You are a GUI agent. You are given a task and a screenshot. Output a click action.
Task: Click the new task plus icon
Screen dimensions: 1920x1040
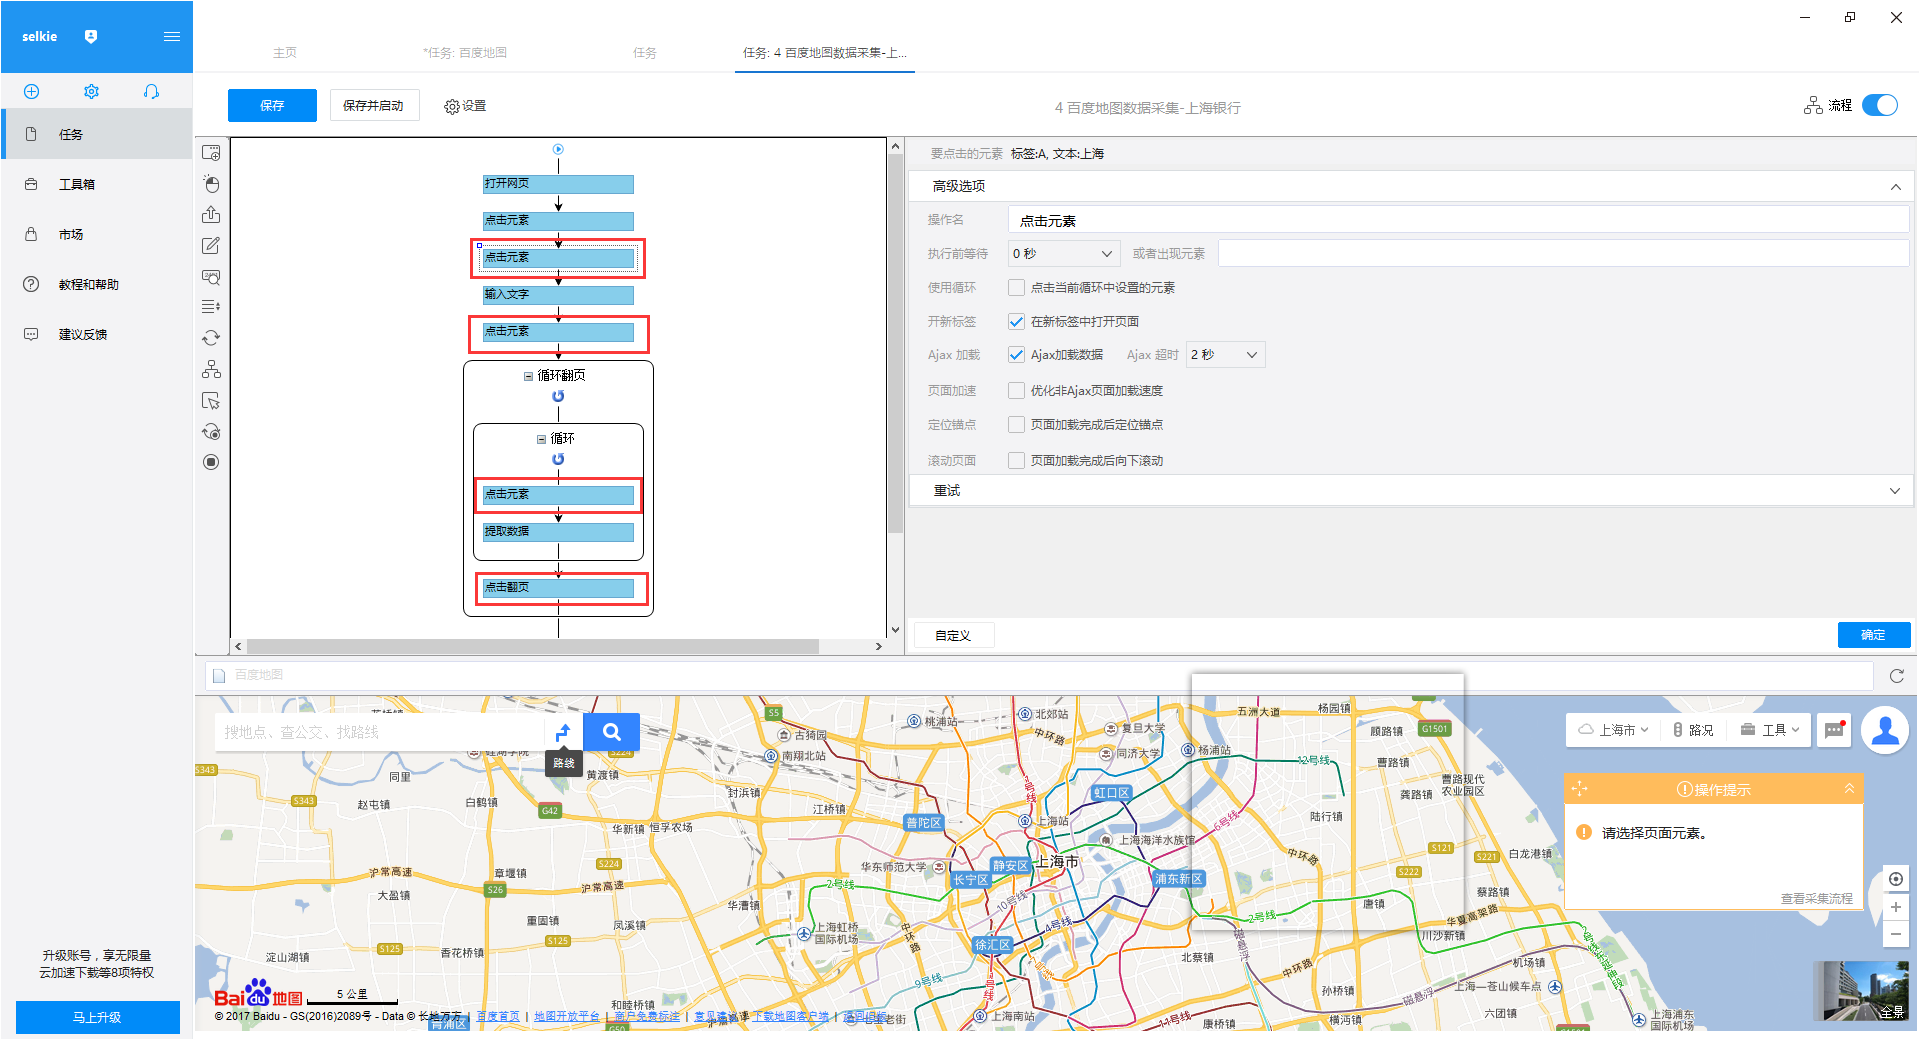click(31, 92)
